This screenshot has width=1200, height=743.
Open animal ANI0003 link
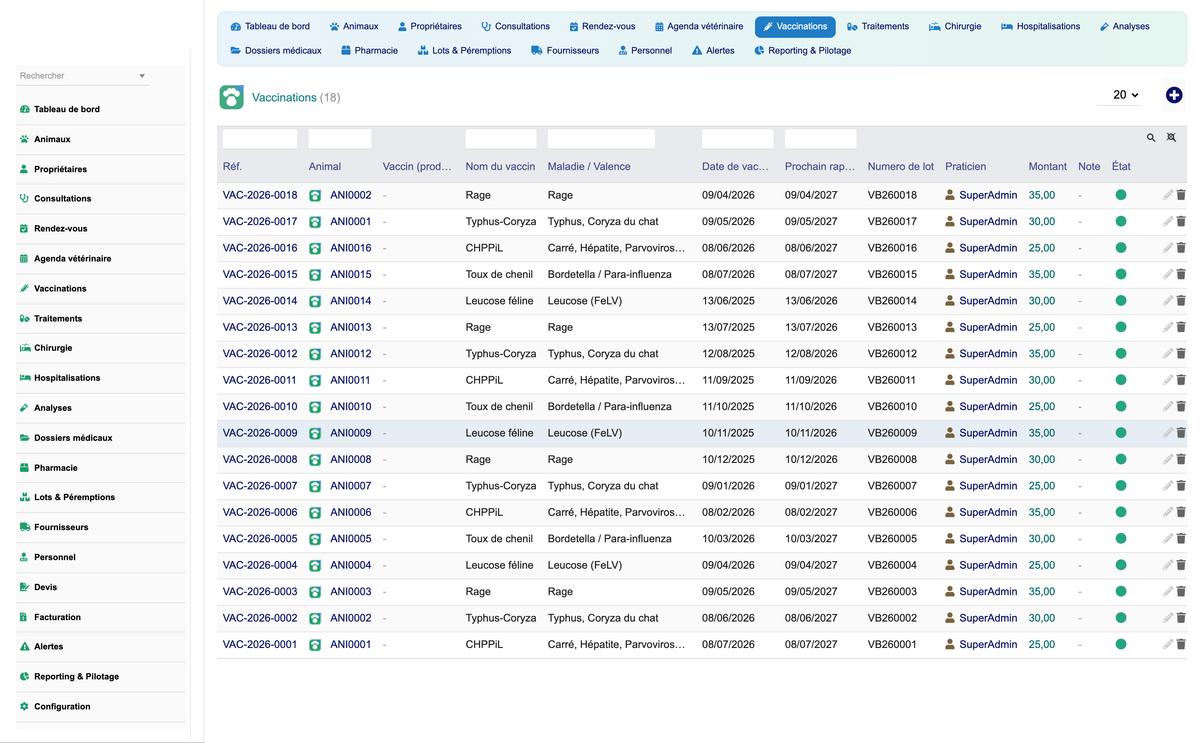click(x=351, y=592)
